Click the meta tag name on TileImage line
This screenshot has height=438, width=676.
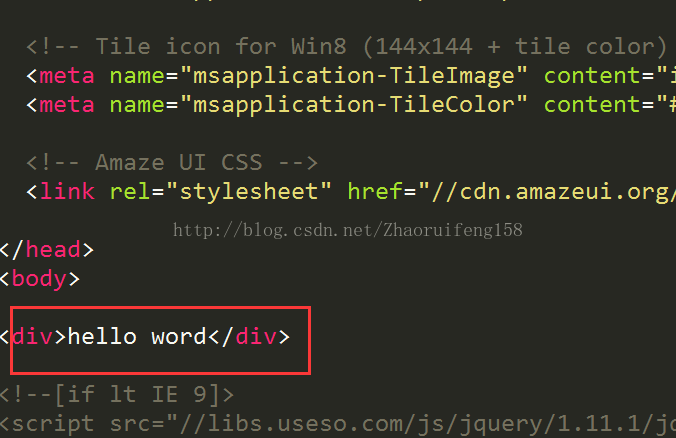(x=68, y=75)
